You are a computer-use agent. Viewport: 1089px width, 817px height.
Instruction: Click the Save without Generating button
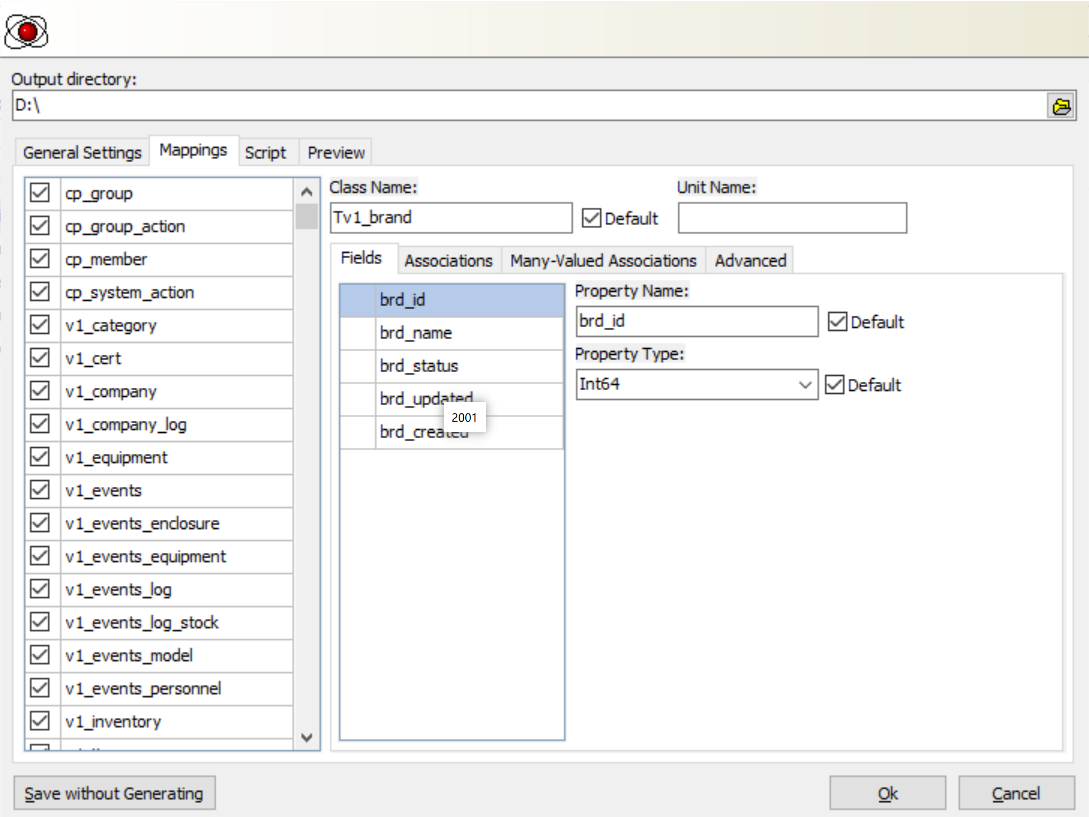[116, 792]
